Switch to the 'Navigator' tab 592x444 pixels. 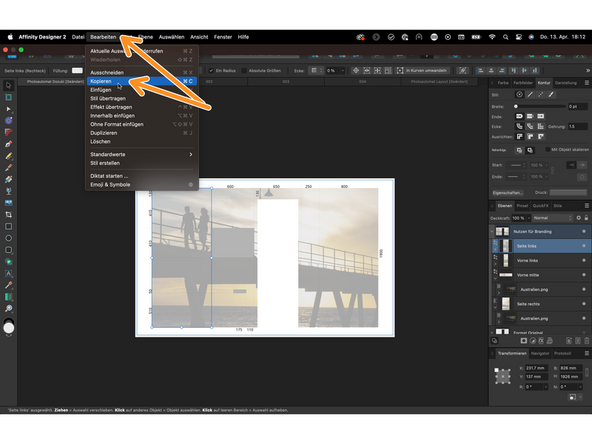tap(540, 353)
